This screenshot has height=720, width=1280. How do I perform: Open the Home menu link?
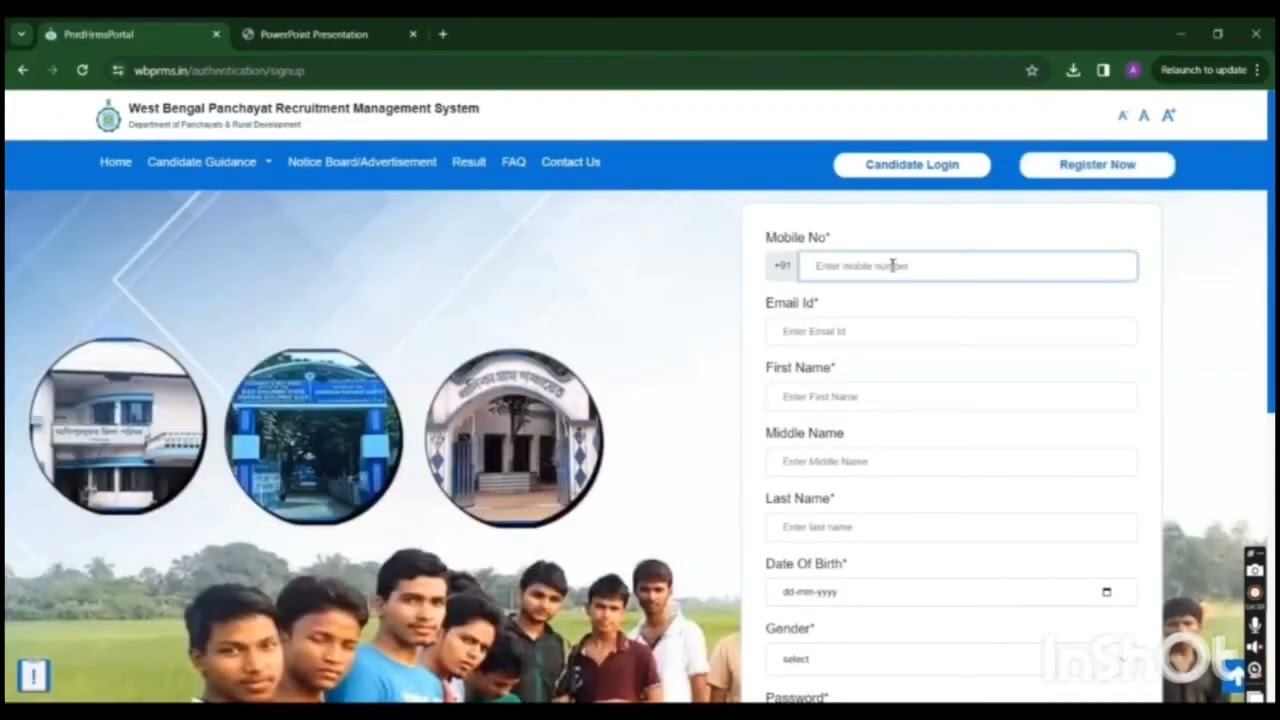(115, 162)
